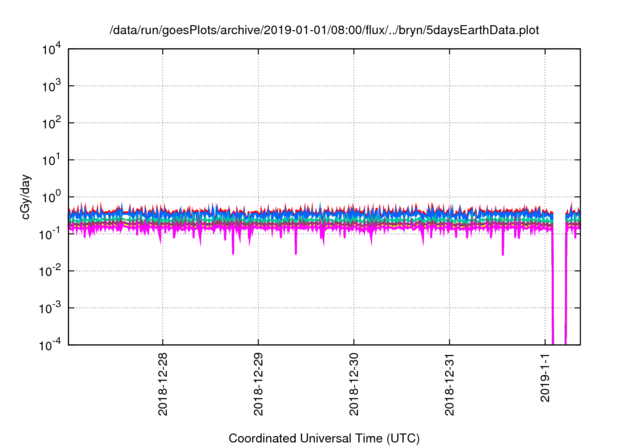Screen dimensions: 640x448
Task: Click the cGy/day y-axis label
Action: point(26,197)
